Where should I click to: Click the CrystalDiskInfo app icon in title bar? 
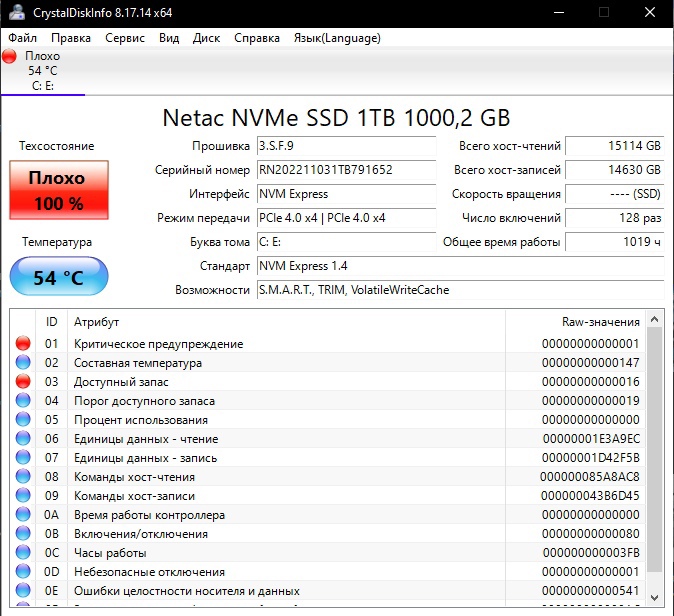[x=16, y=13]
